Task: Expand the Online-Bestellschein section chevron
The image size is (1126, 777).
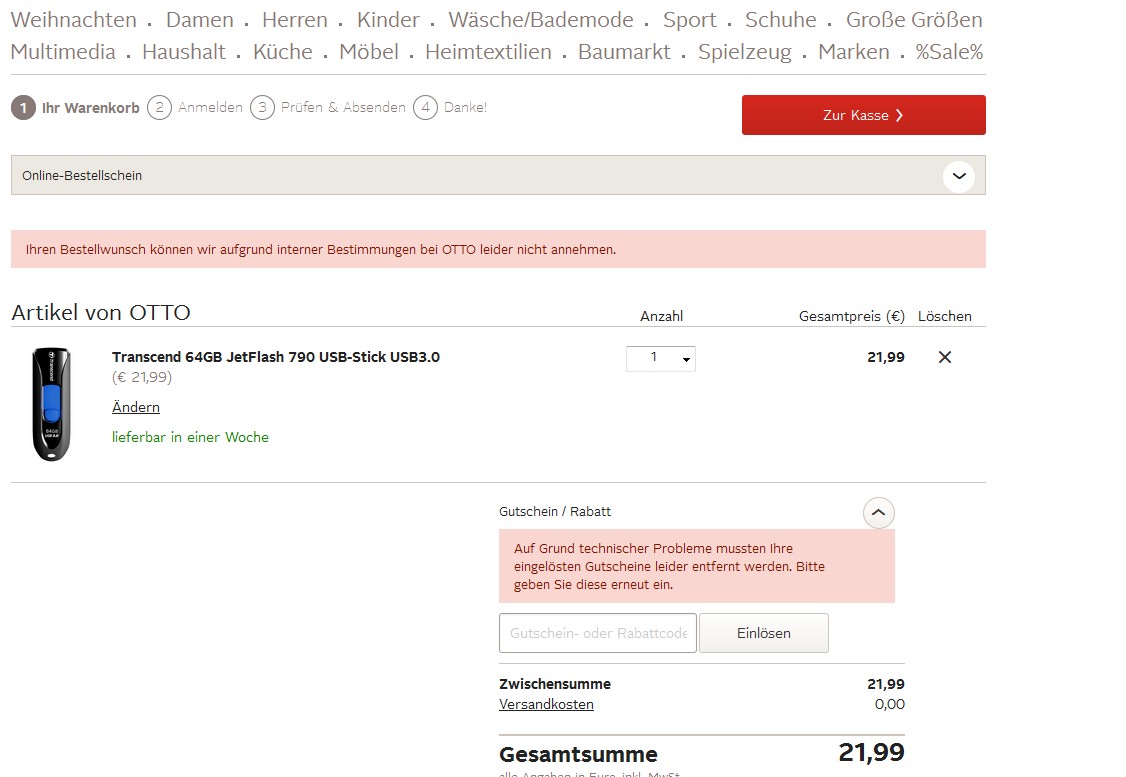Action: click(959, 176)
